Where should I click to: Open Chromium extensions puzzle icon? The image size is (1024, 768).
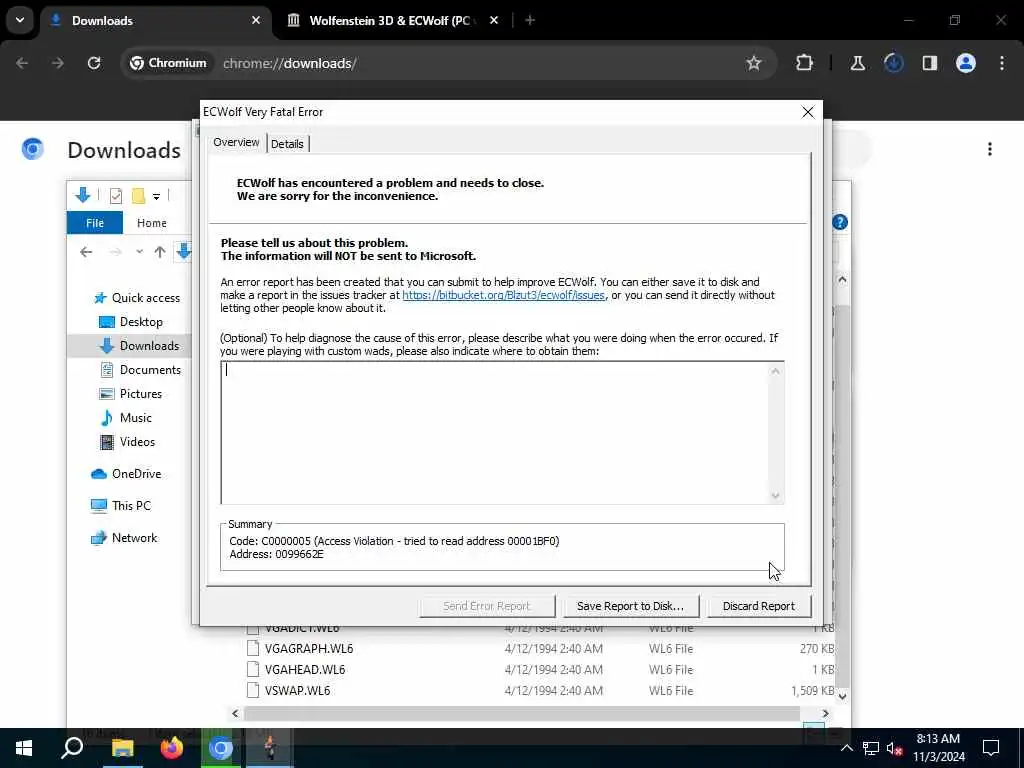804,63
